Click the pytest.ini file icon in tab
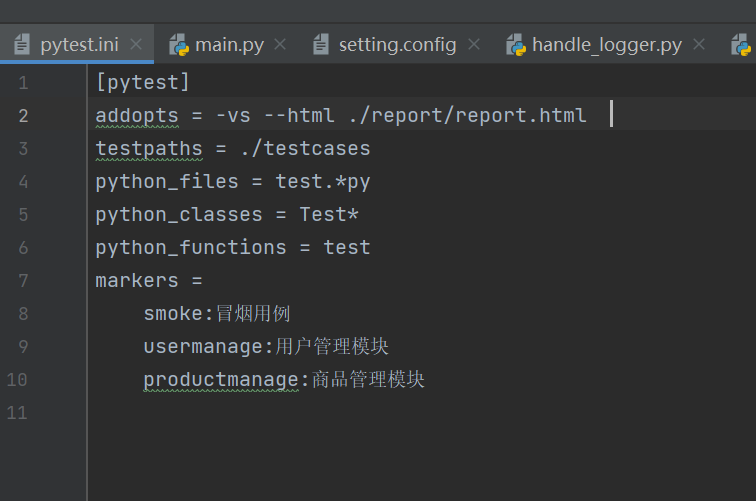756x501 pixels. coord(21,45)
